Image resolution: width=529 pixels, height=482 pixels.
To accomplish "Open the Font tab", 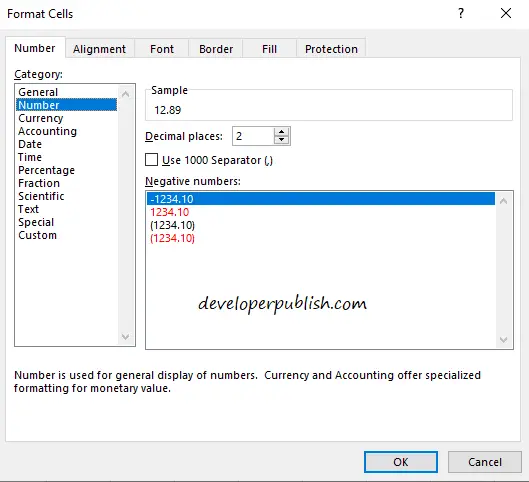I will [162, 49].
